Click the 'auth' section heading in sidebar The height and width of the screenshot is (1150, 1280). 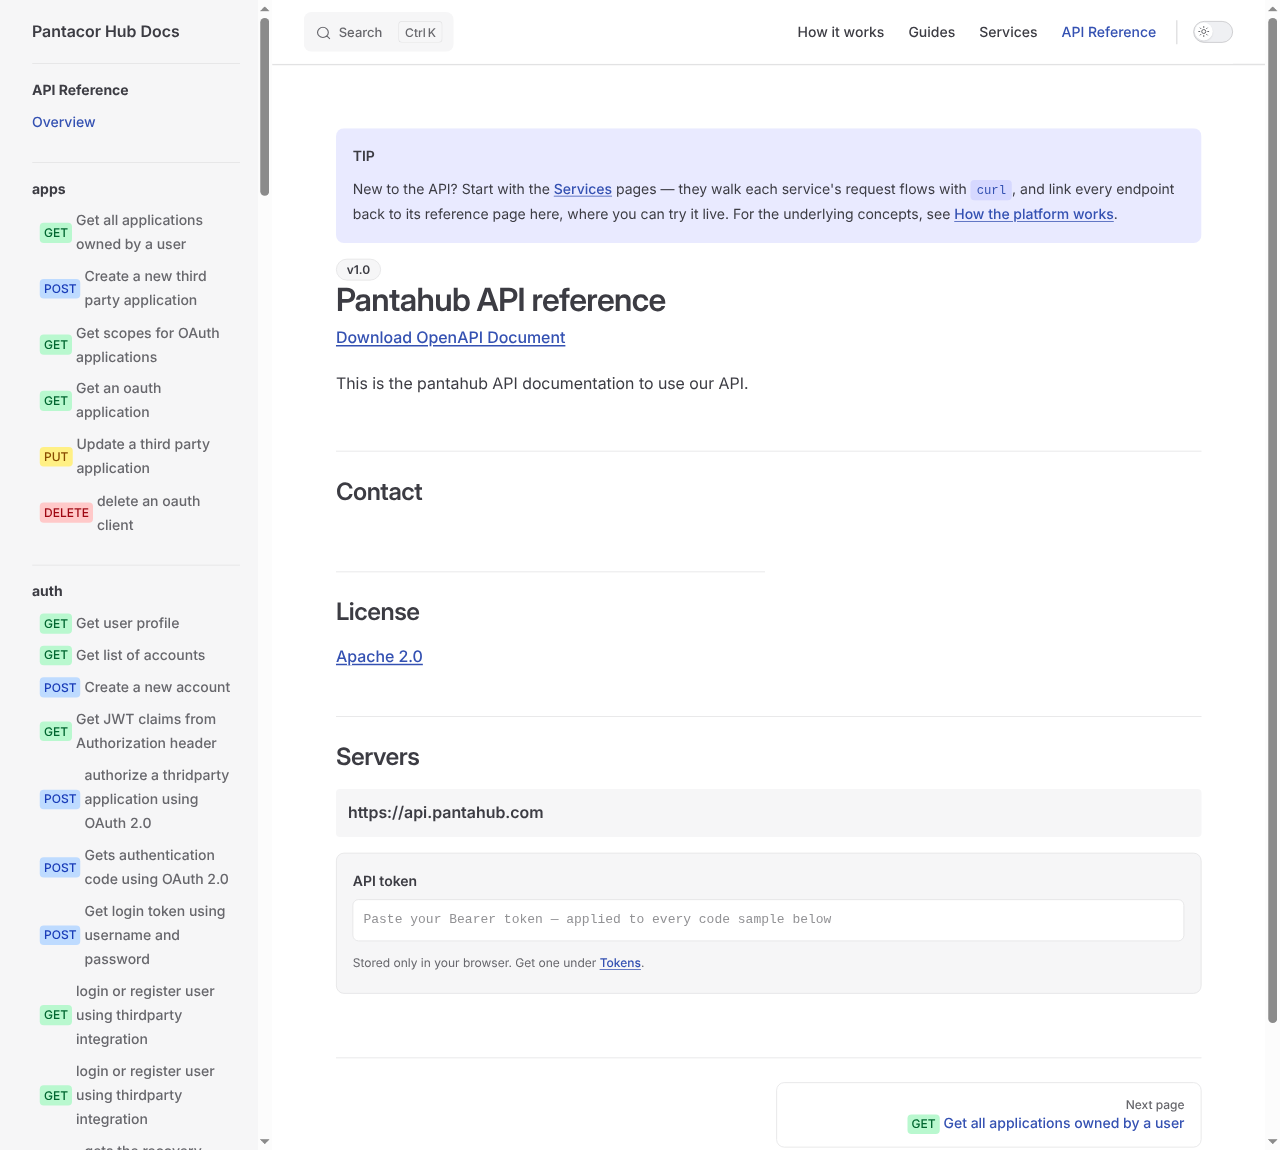pos(47,591)
